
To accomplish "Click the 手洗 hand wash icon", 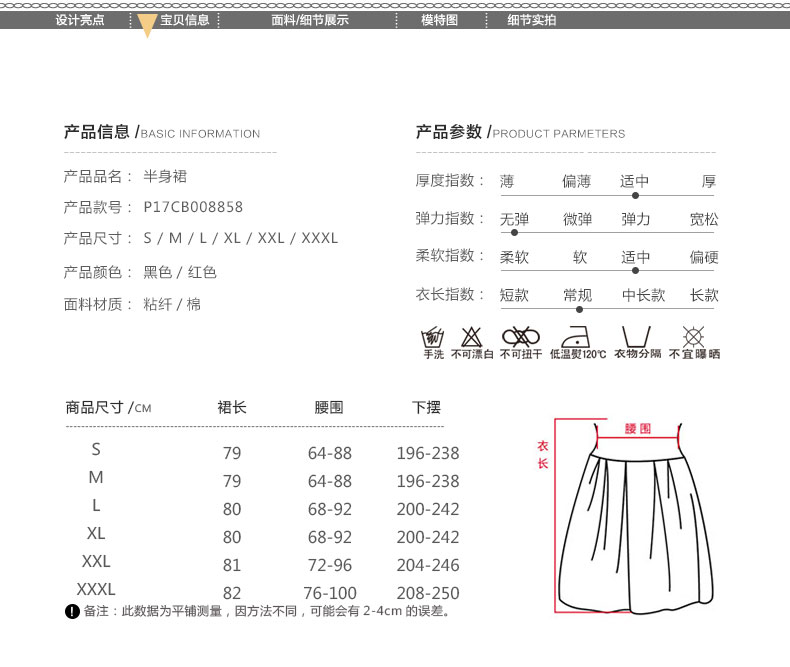I will pyautogui.click(x=433, y=337).
